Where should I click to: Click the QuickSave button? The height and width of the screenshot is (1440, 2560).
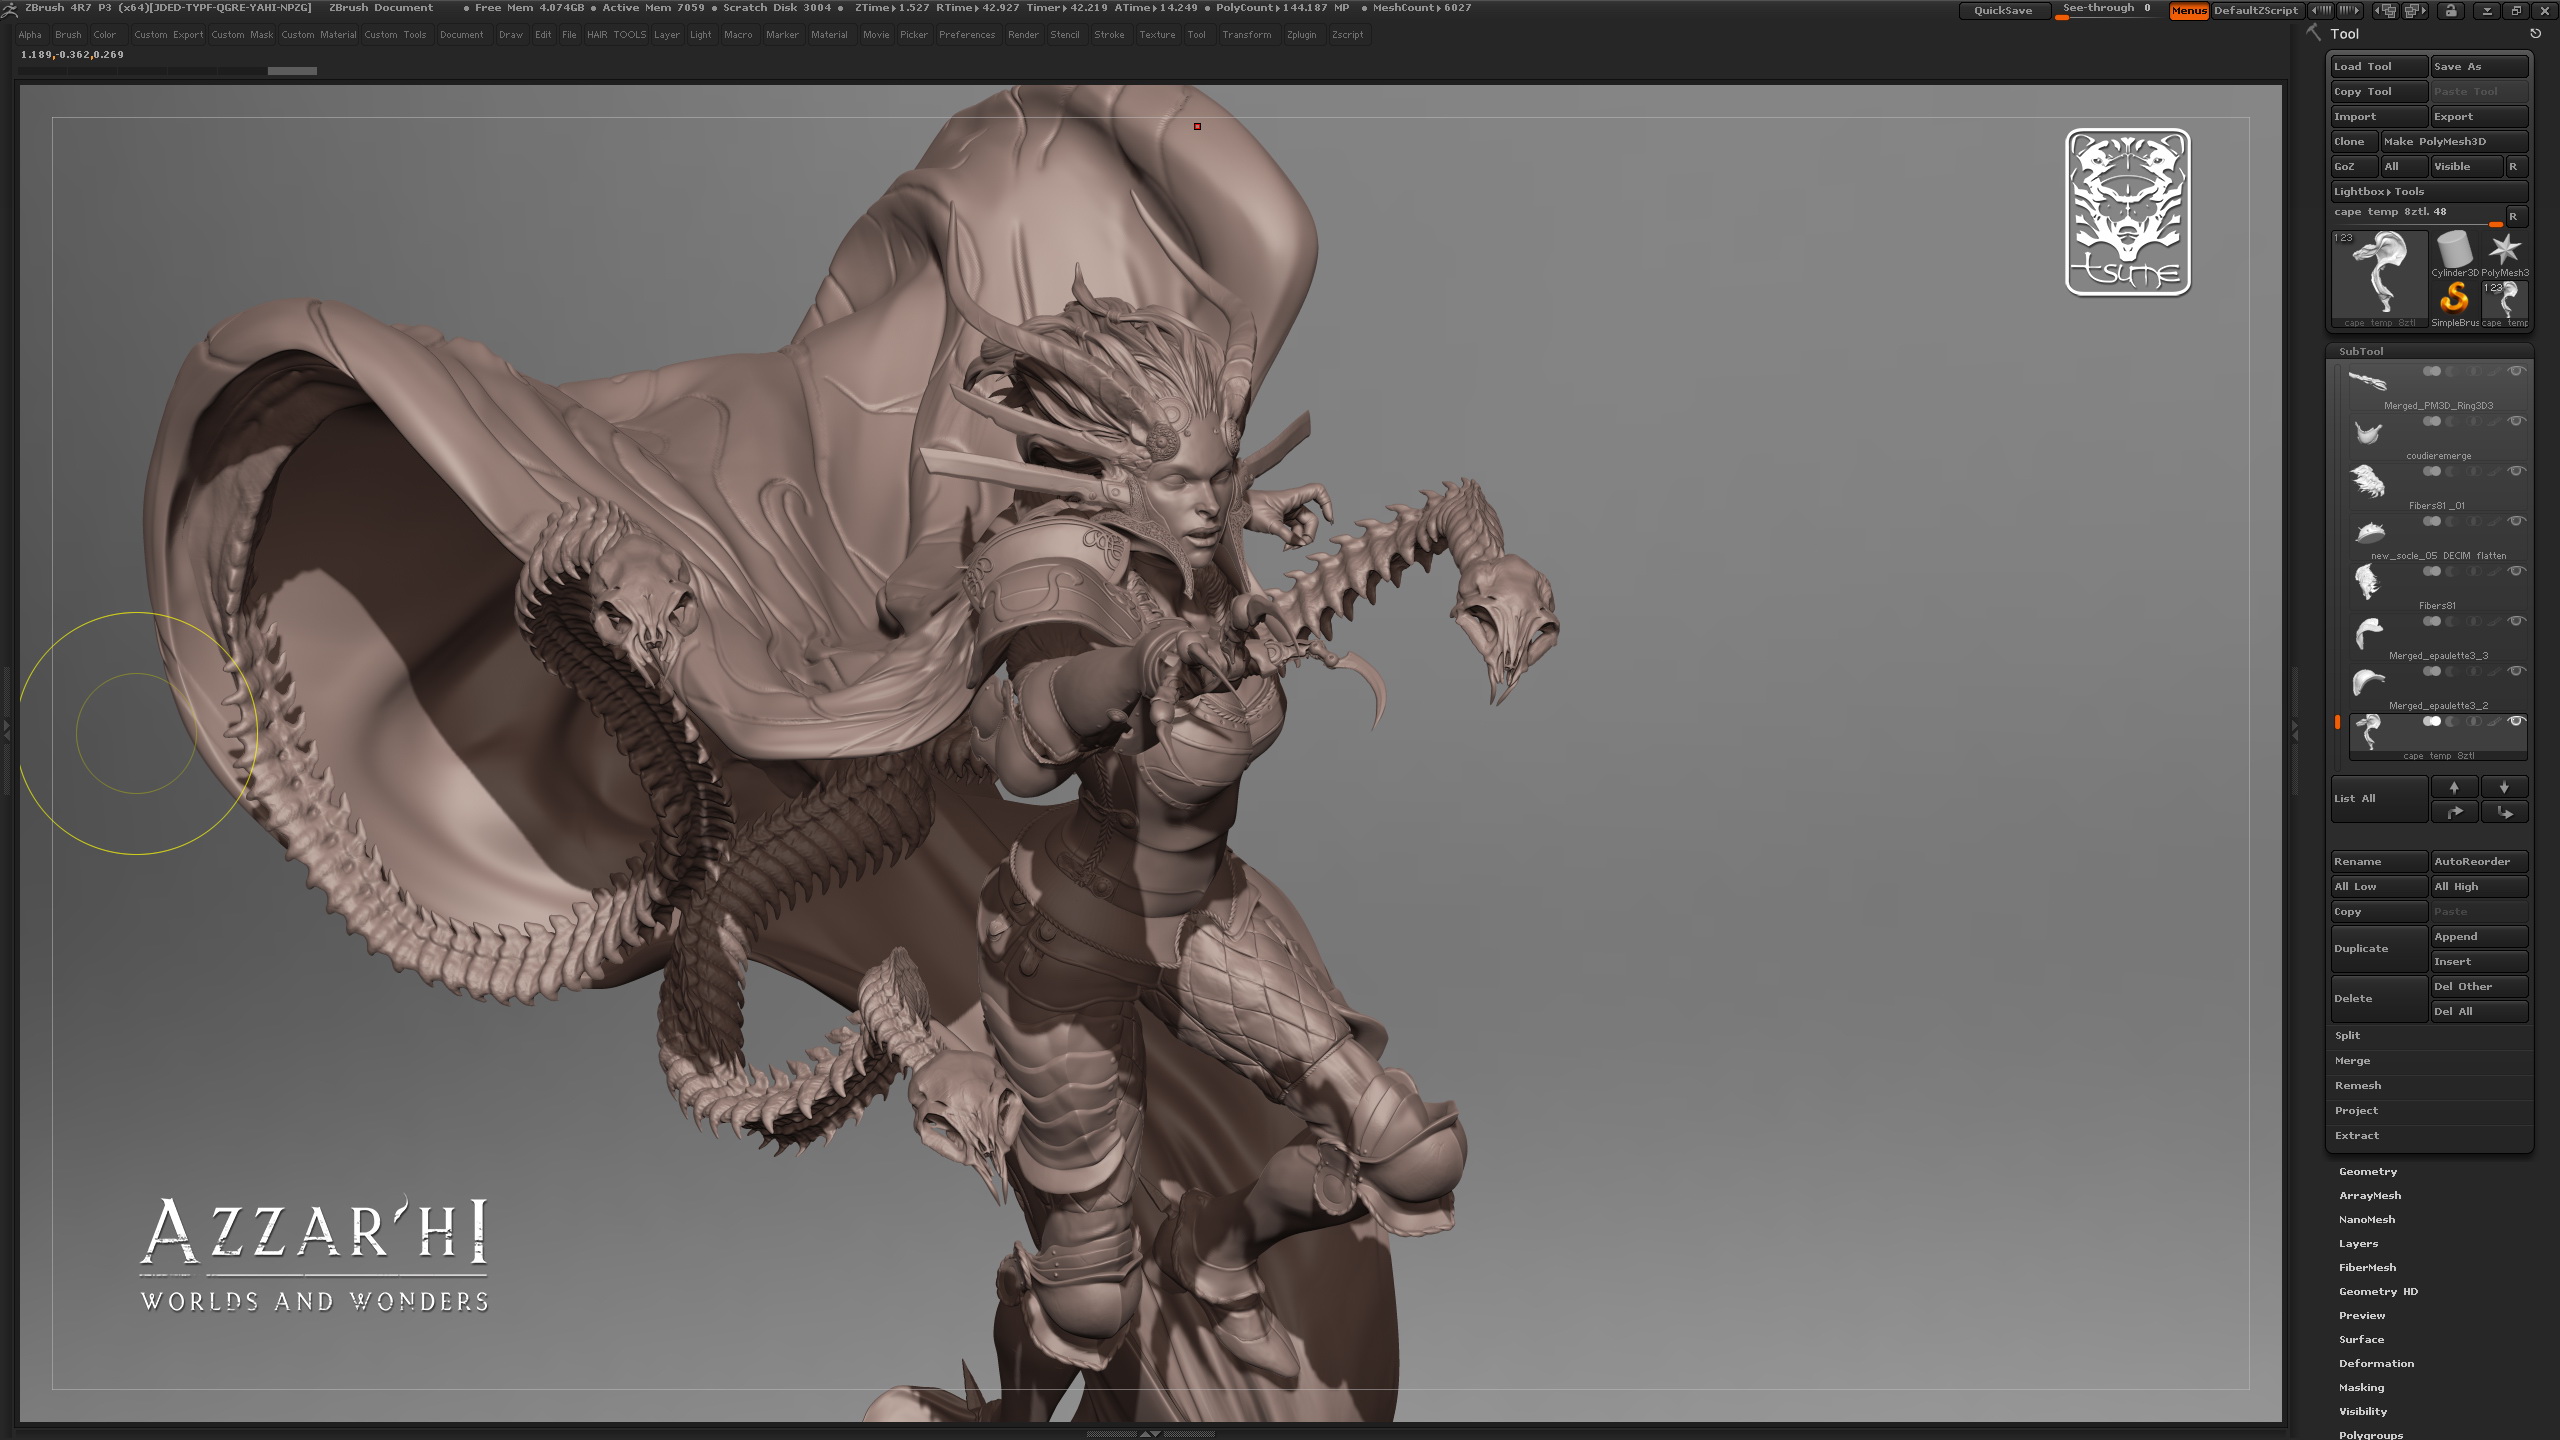[x=2003, y=11]
